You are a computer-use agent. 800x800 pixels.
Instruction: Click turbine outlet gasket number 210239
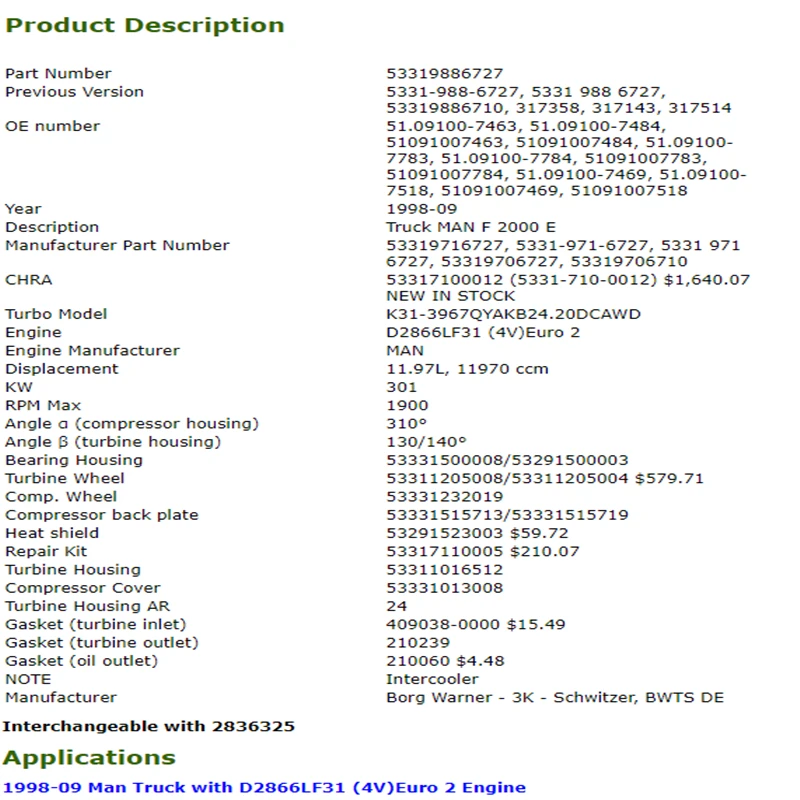418,643
